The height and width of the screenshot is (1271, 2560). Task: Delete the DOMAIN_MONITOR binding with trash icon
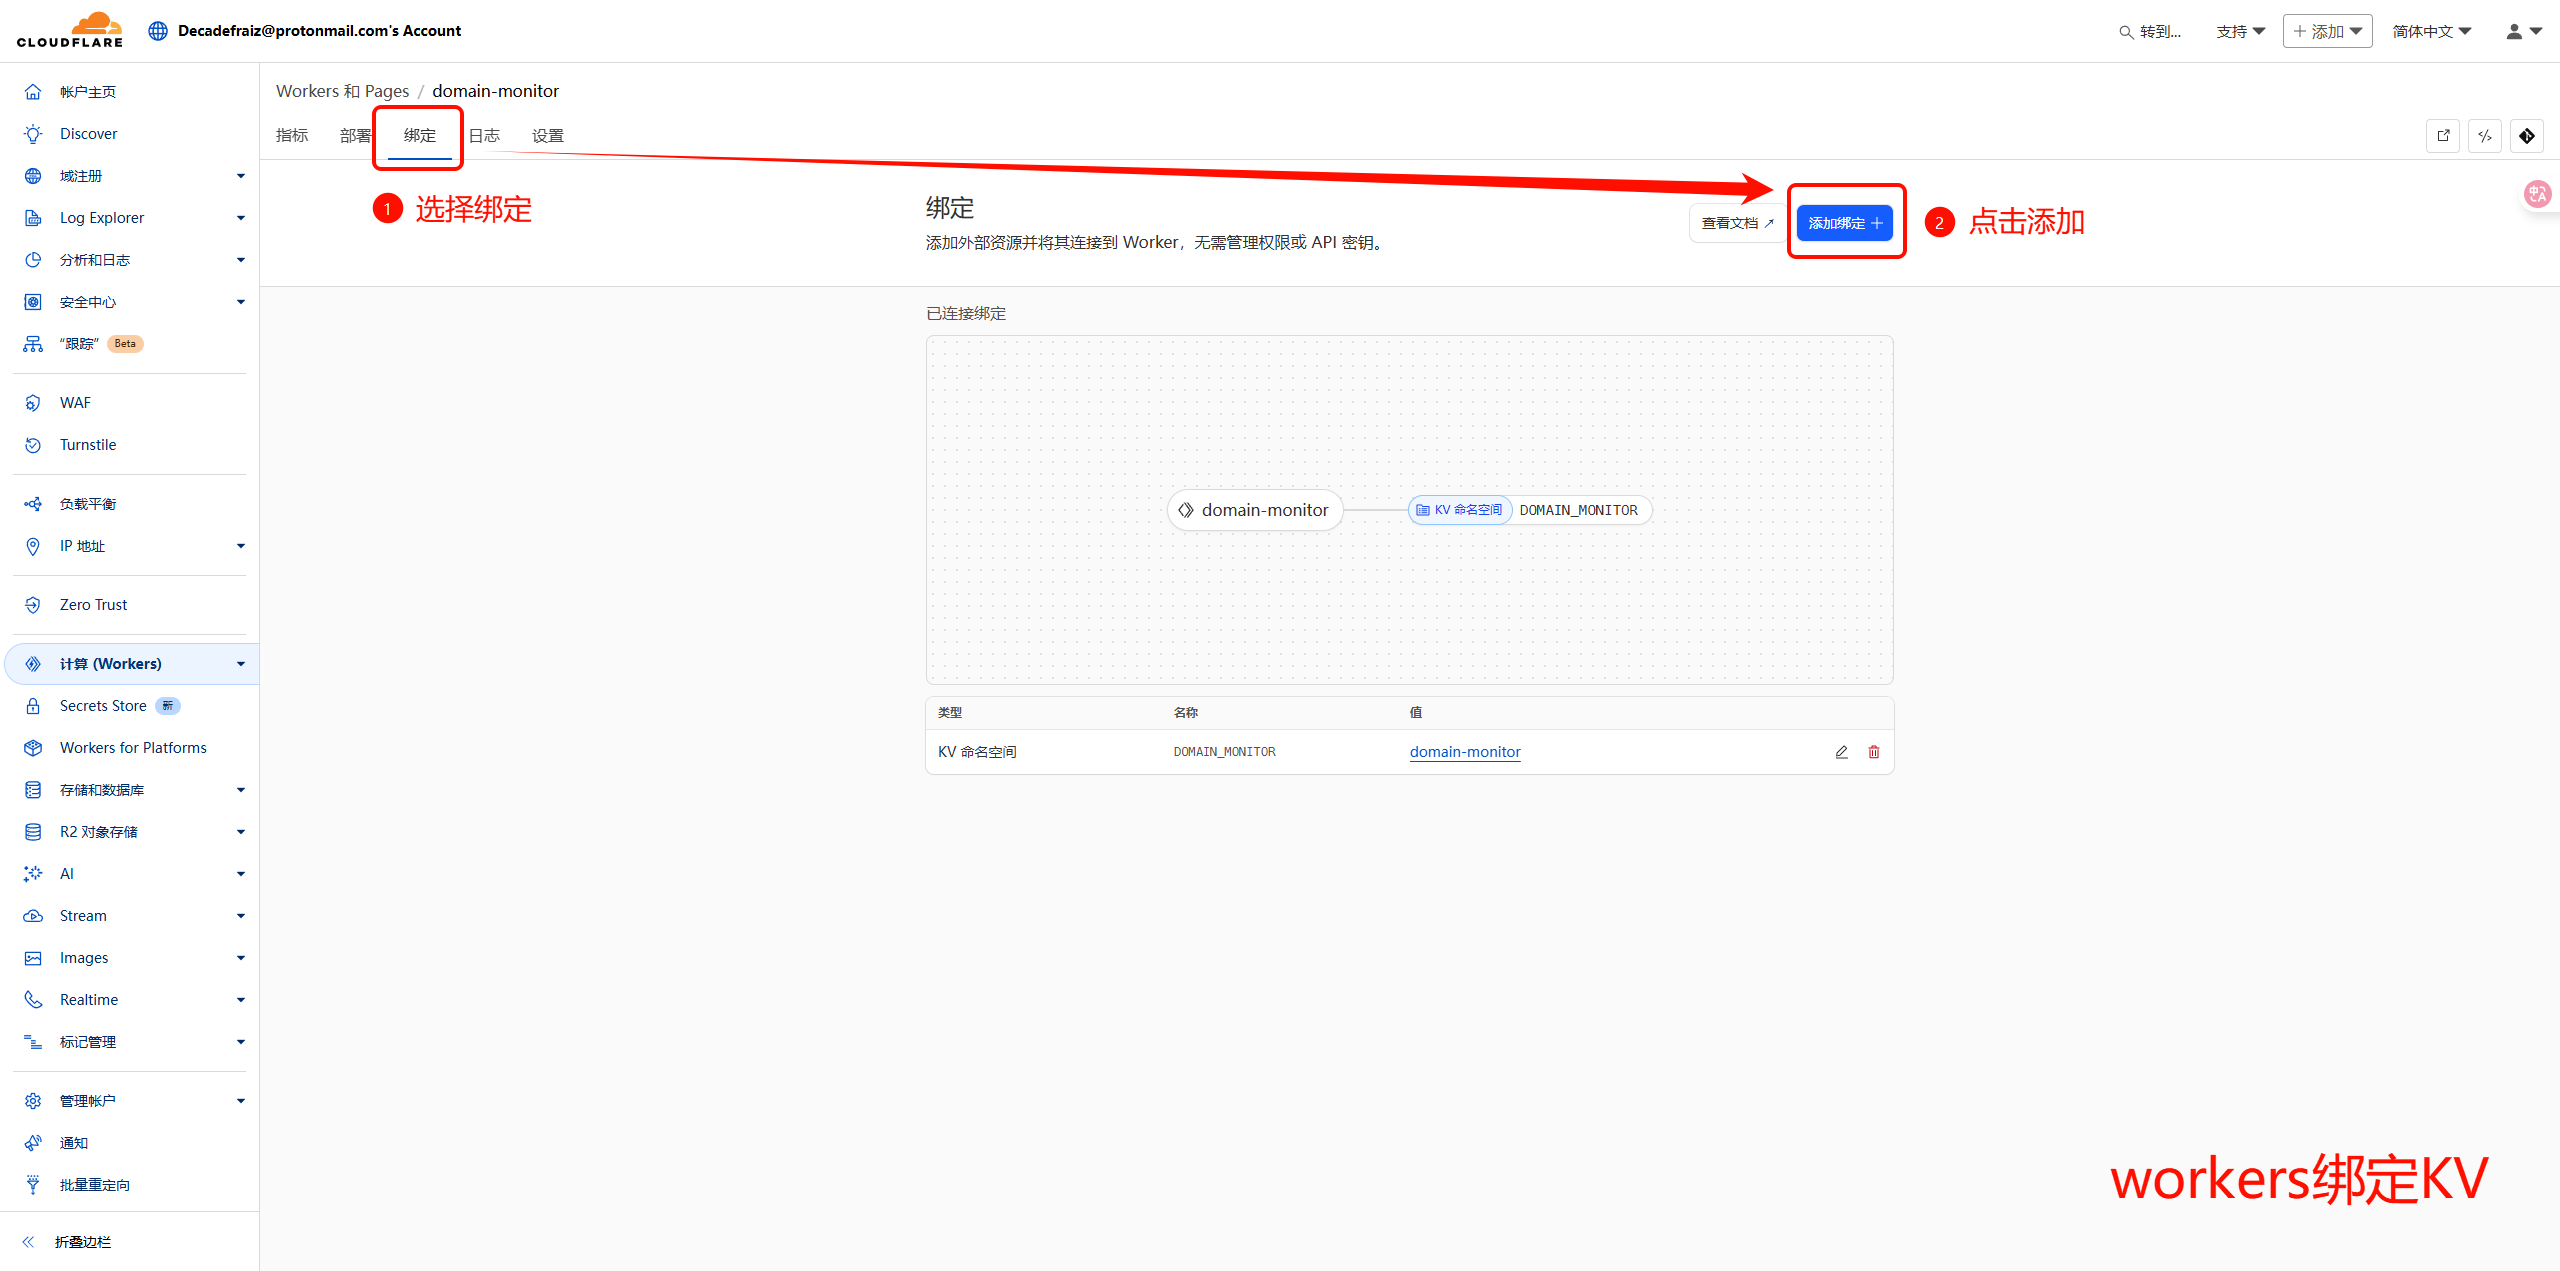point(1874,752)
